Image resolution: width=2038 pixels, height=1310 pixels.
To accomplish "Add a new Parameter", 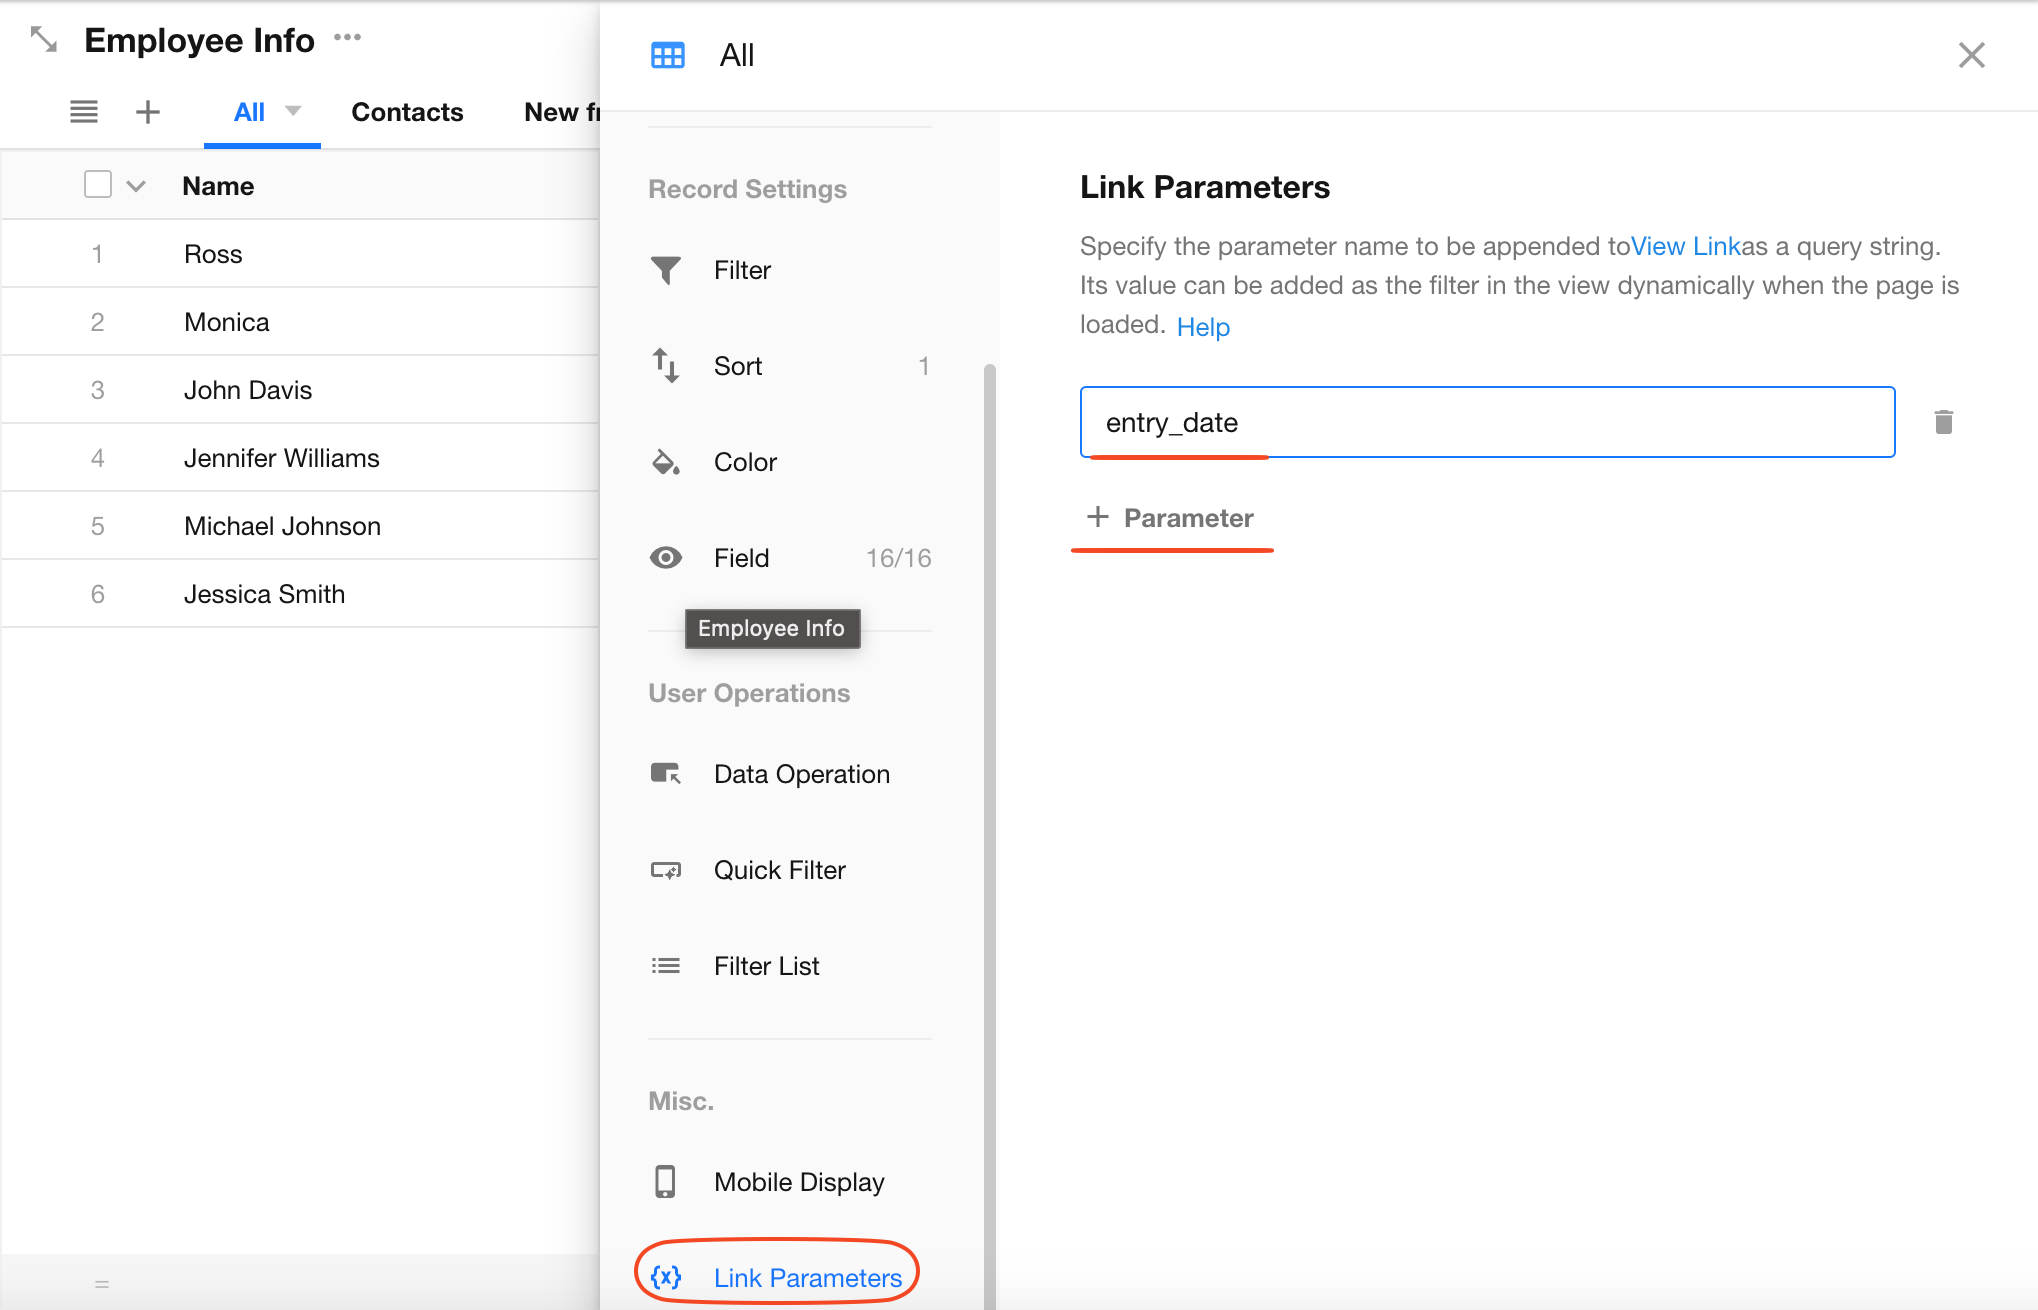I will point(1171,518).
